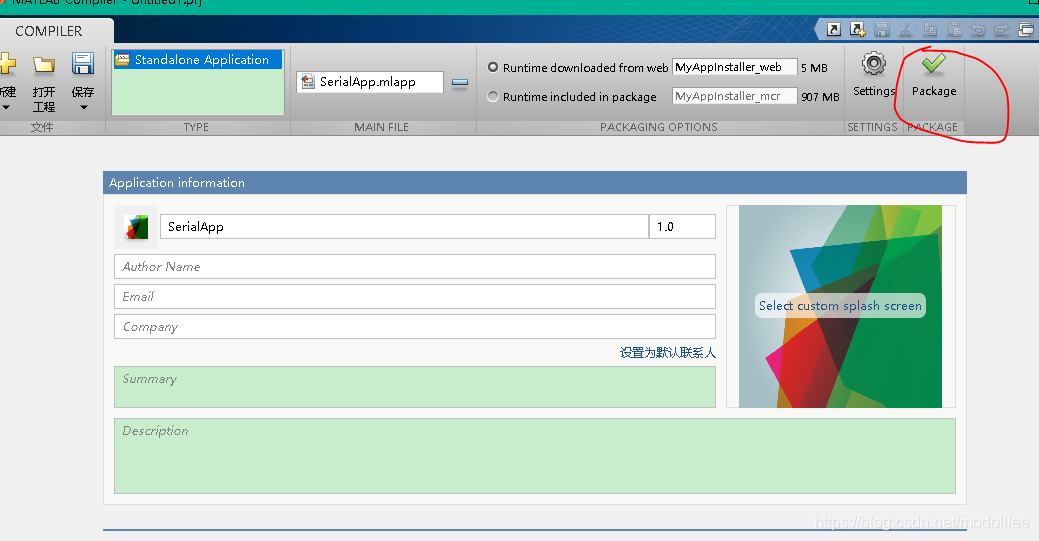This screenshot has width=1039, height=541.
Task: Click the cut scissors icon
Action: click(905, 29)
